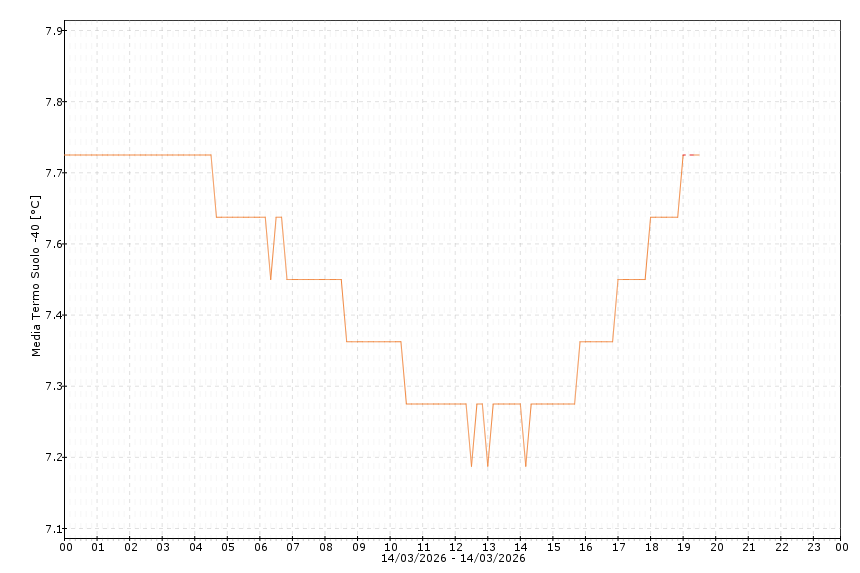Click the line's dip just after hour 14

coord(525,466)
